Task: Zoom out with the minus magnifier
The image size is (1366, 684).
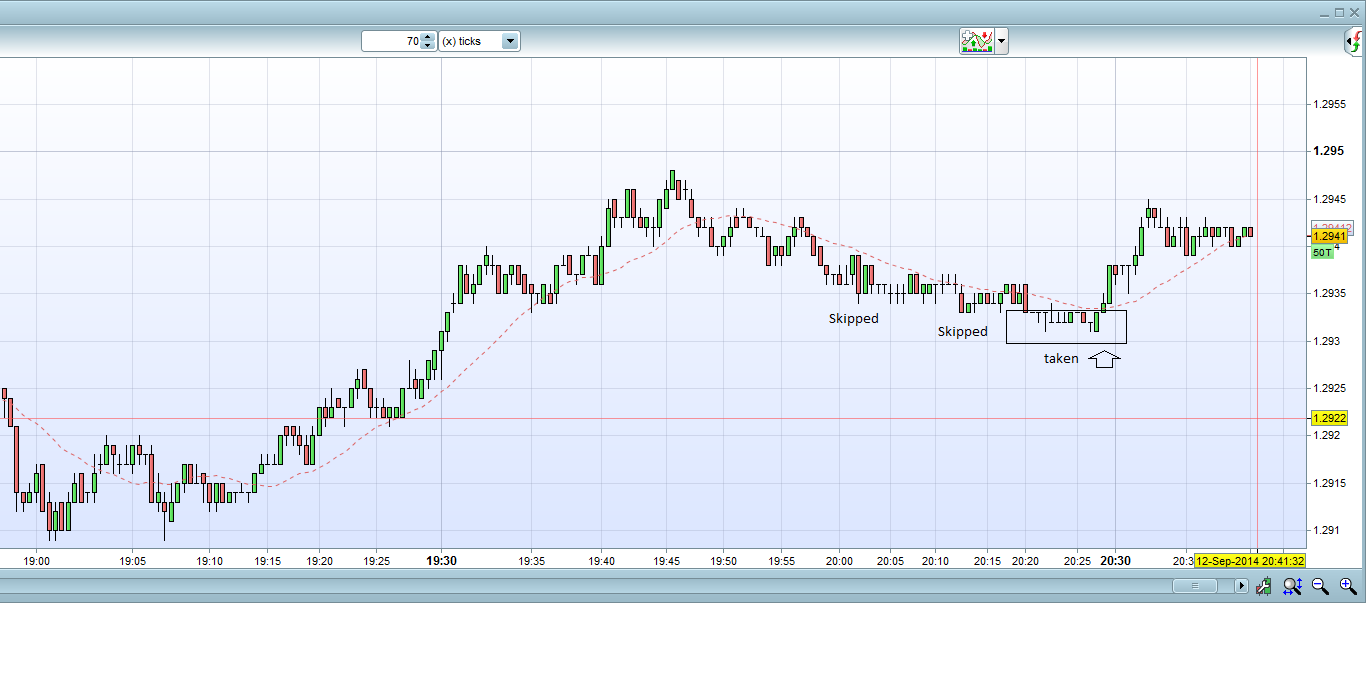Action: (1320, 587)
